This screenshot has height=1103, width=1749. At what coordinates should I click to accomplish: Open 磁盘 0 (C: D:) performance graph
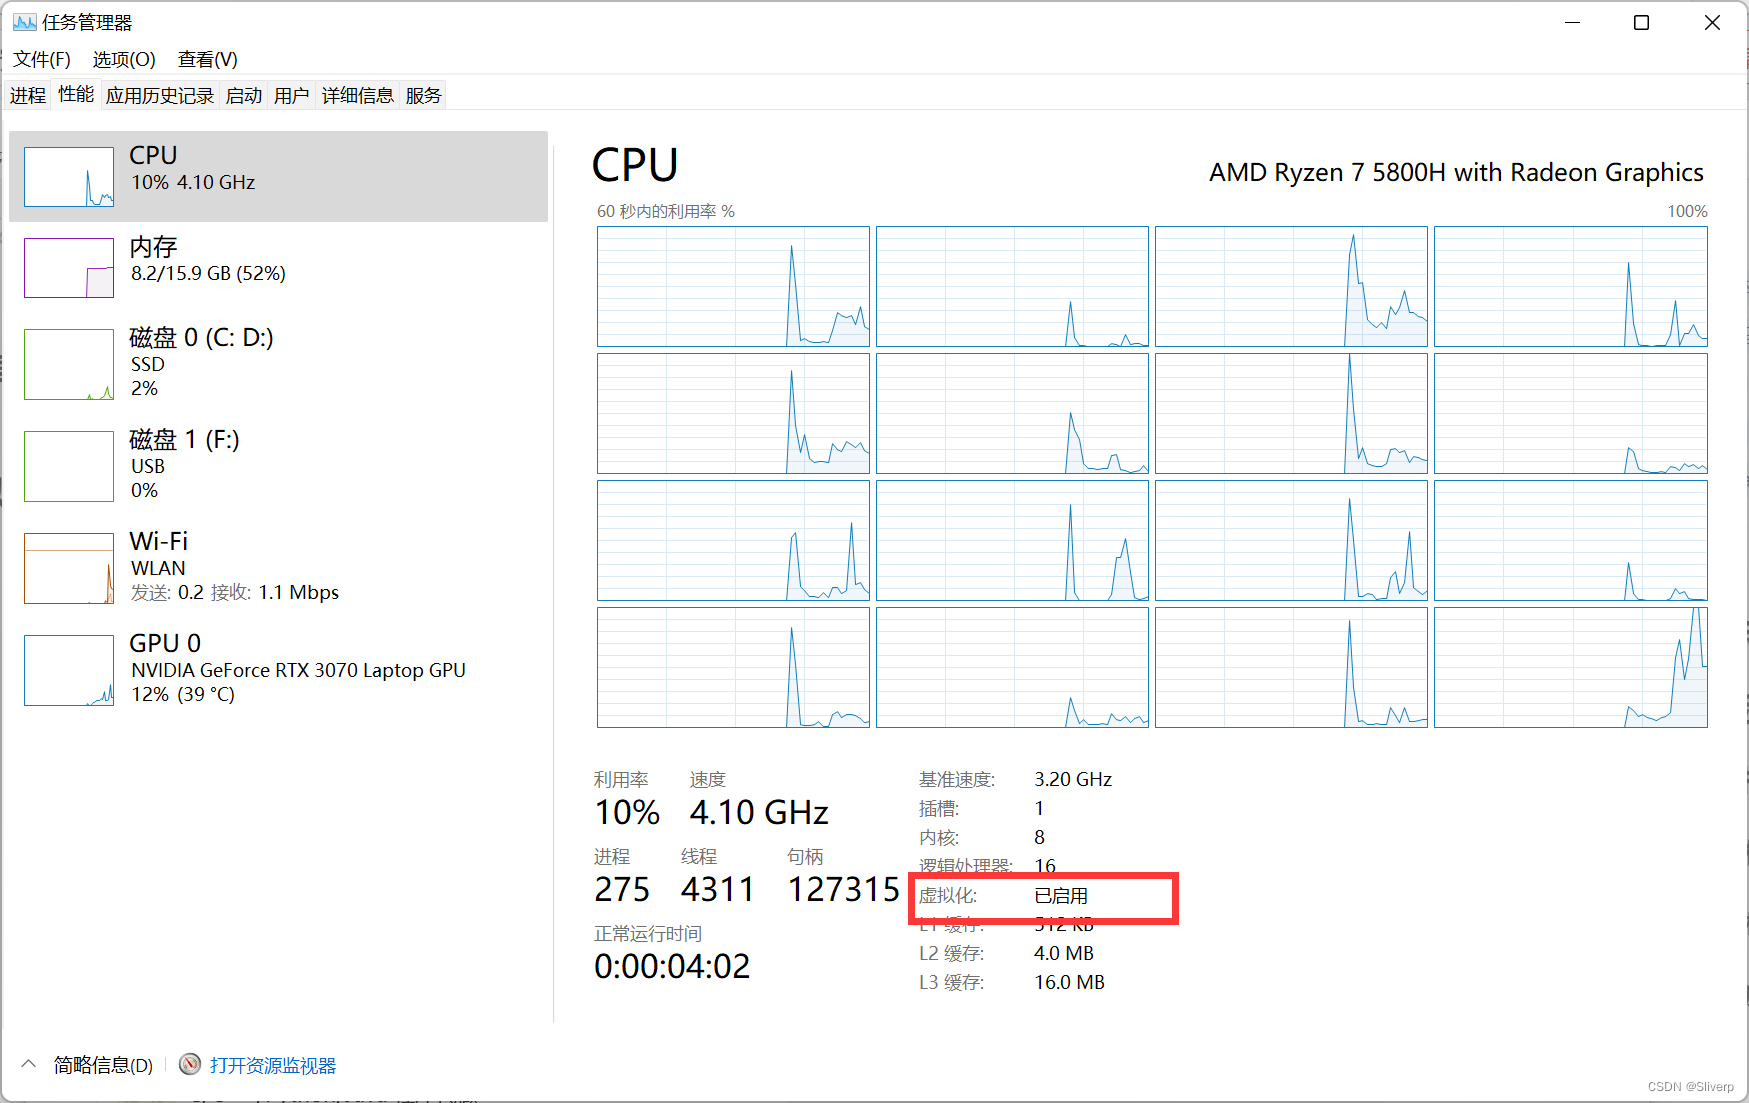(x=68, y=364)
